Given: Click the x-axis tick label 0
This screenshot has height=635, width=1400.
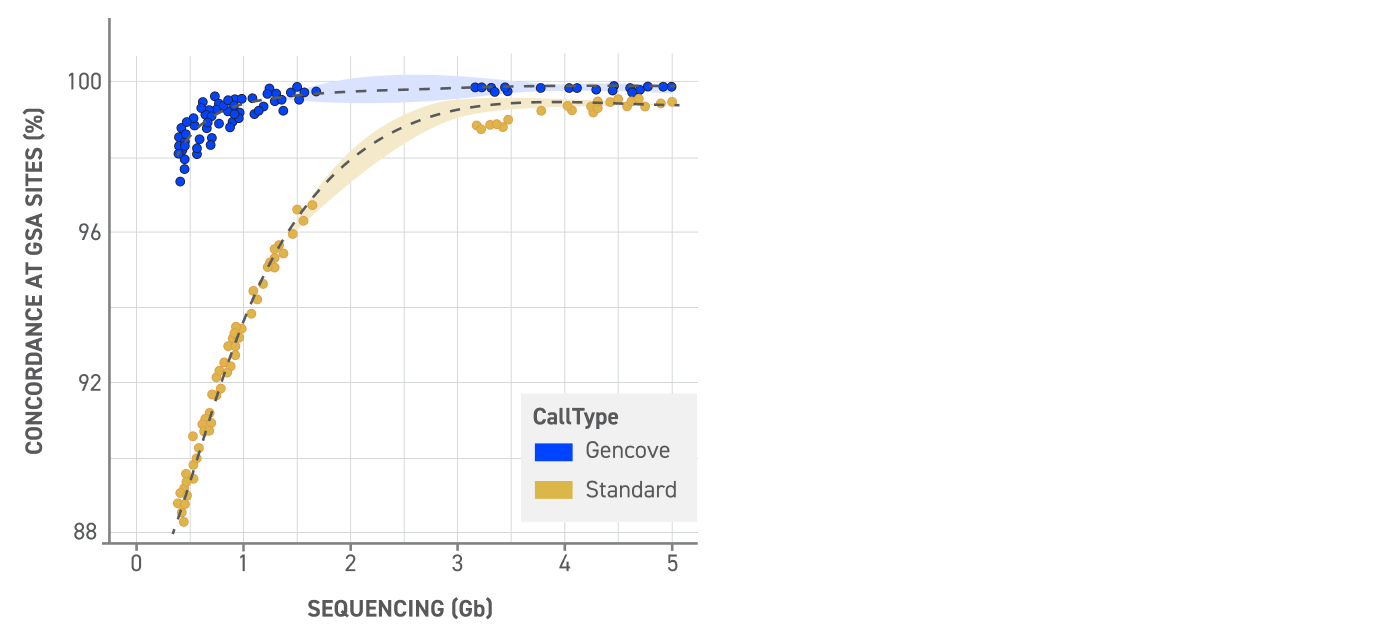Looking at the screenshot, I should pyautogui.click(x=136, y=563).
